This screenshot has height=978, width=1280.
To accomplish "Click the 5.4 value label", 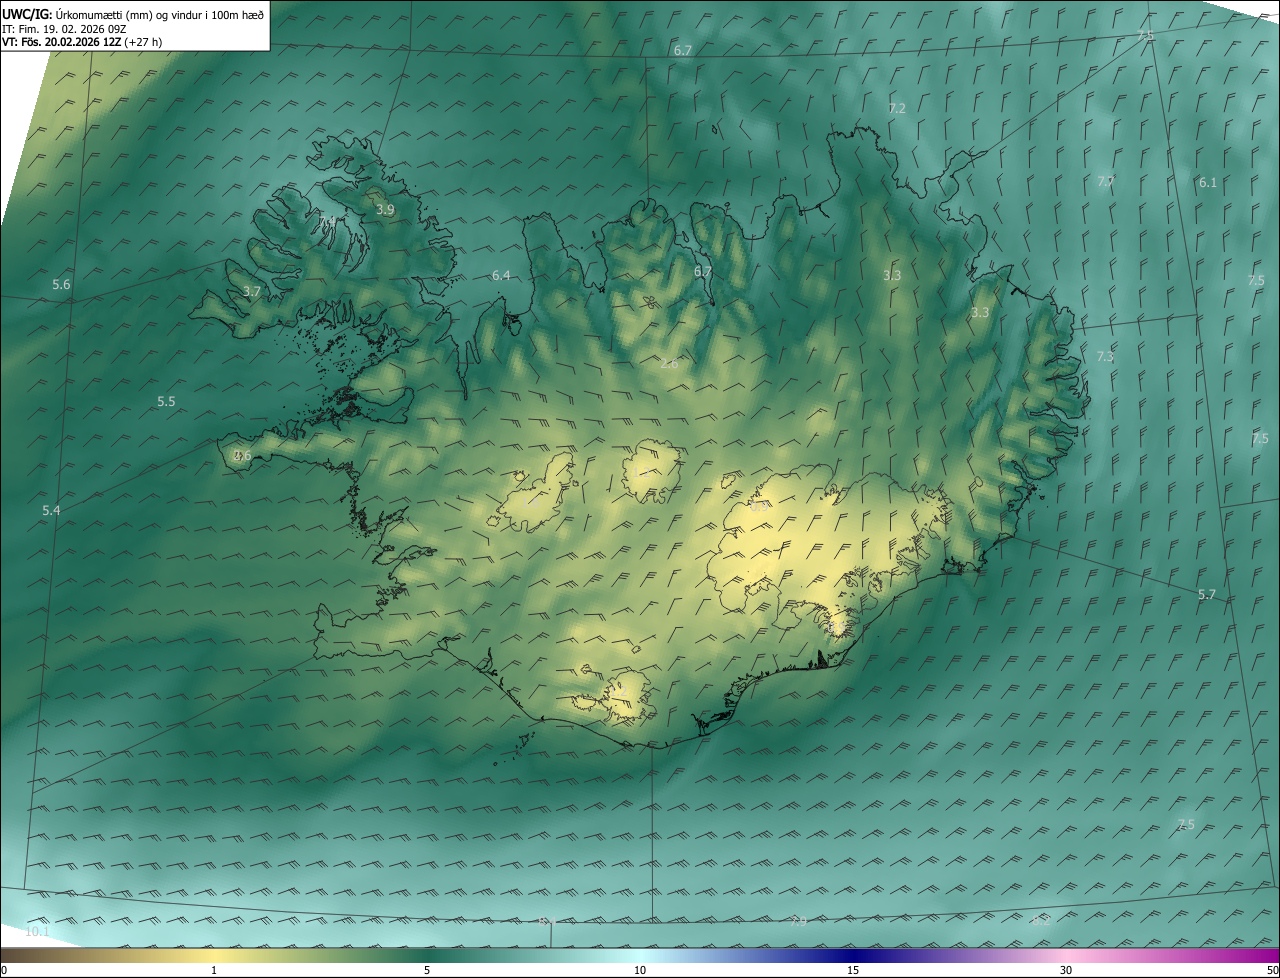I will [51, 511].
